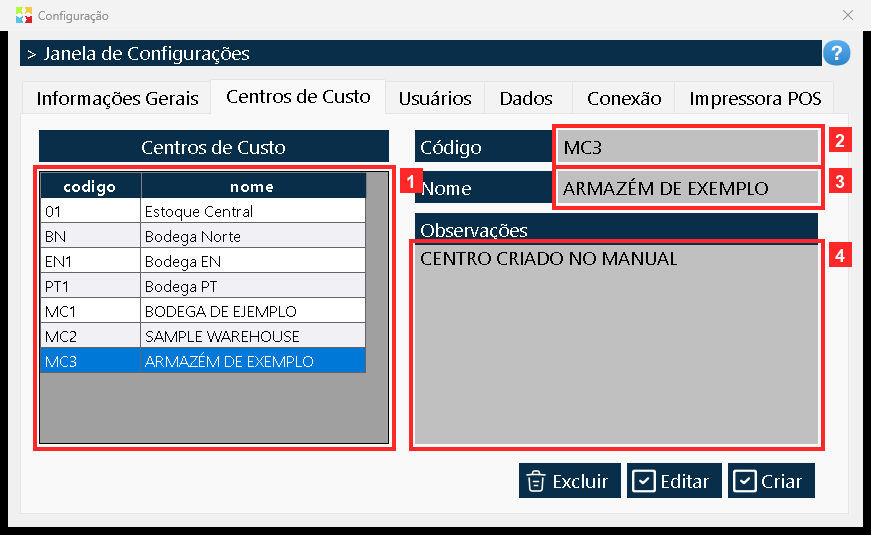Click the code cell PT1
The height and width of the screenshot is (535, 871).
click(x=91, y=286)
